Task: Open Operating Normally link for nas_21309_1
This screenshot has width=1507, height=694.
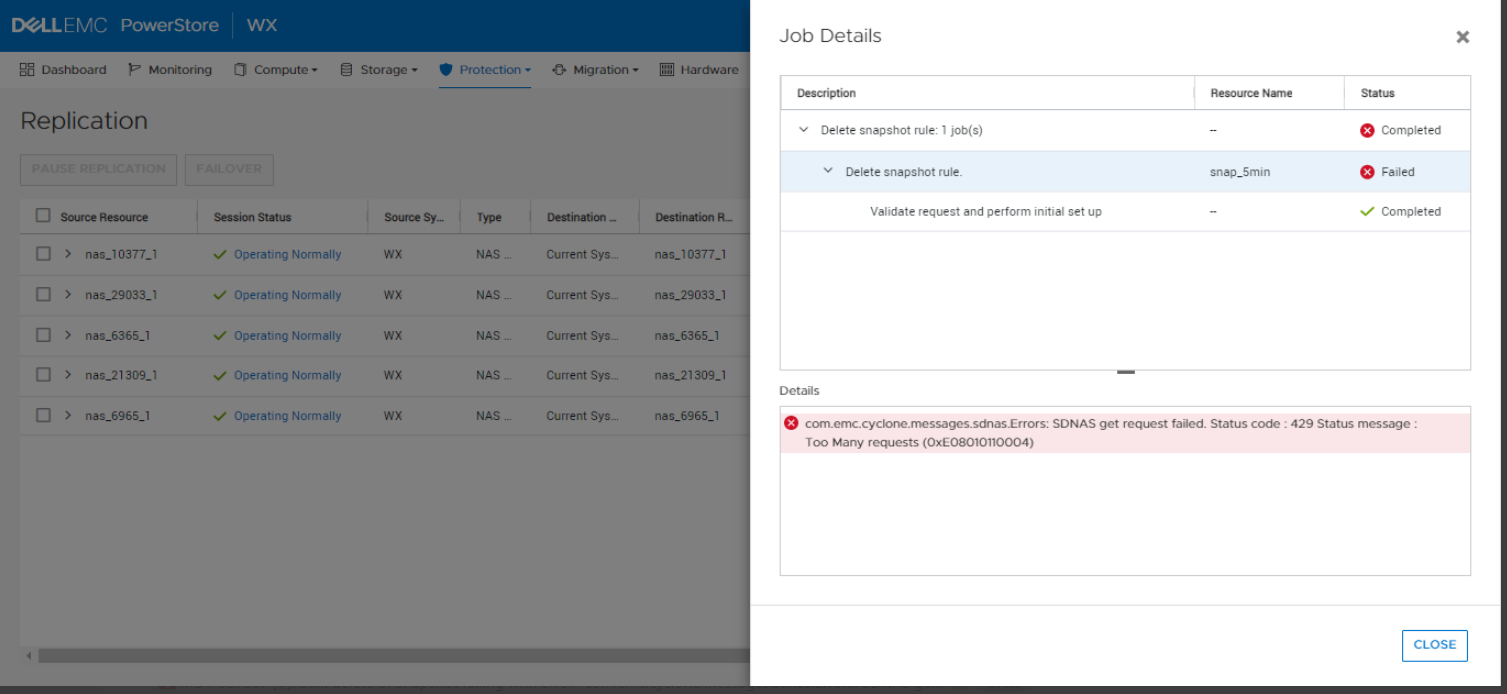Action: coord(287,376)
